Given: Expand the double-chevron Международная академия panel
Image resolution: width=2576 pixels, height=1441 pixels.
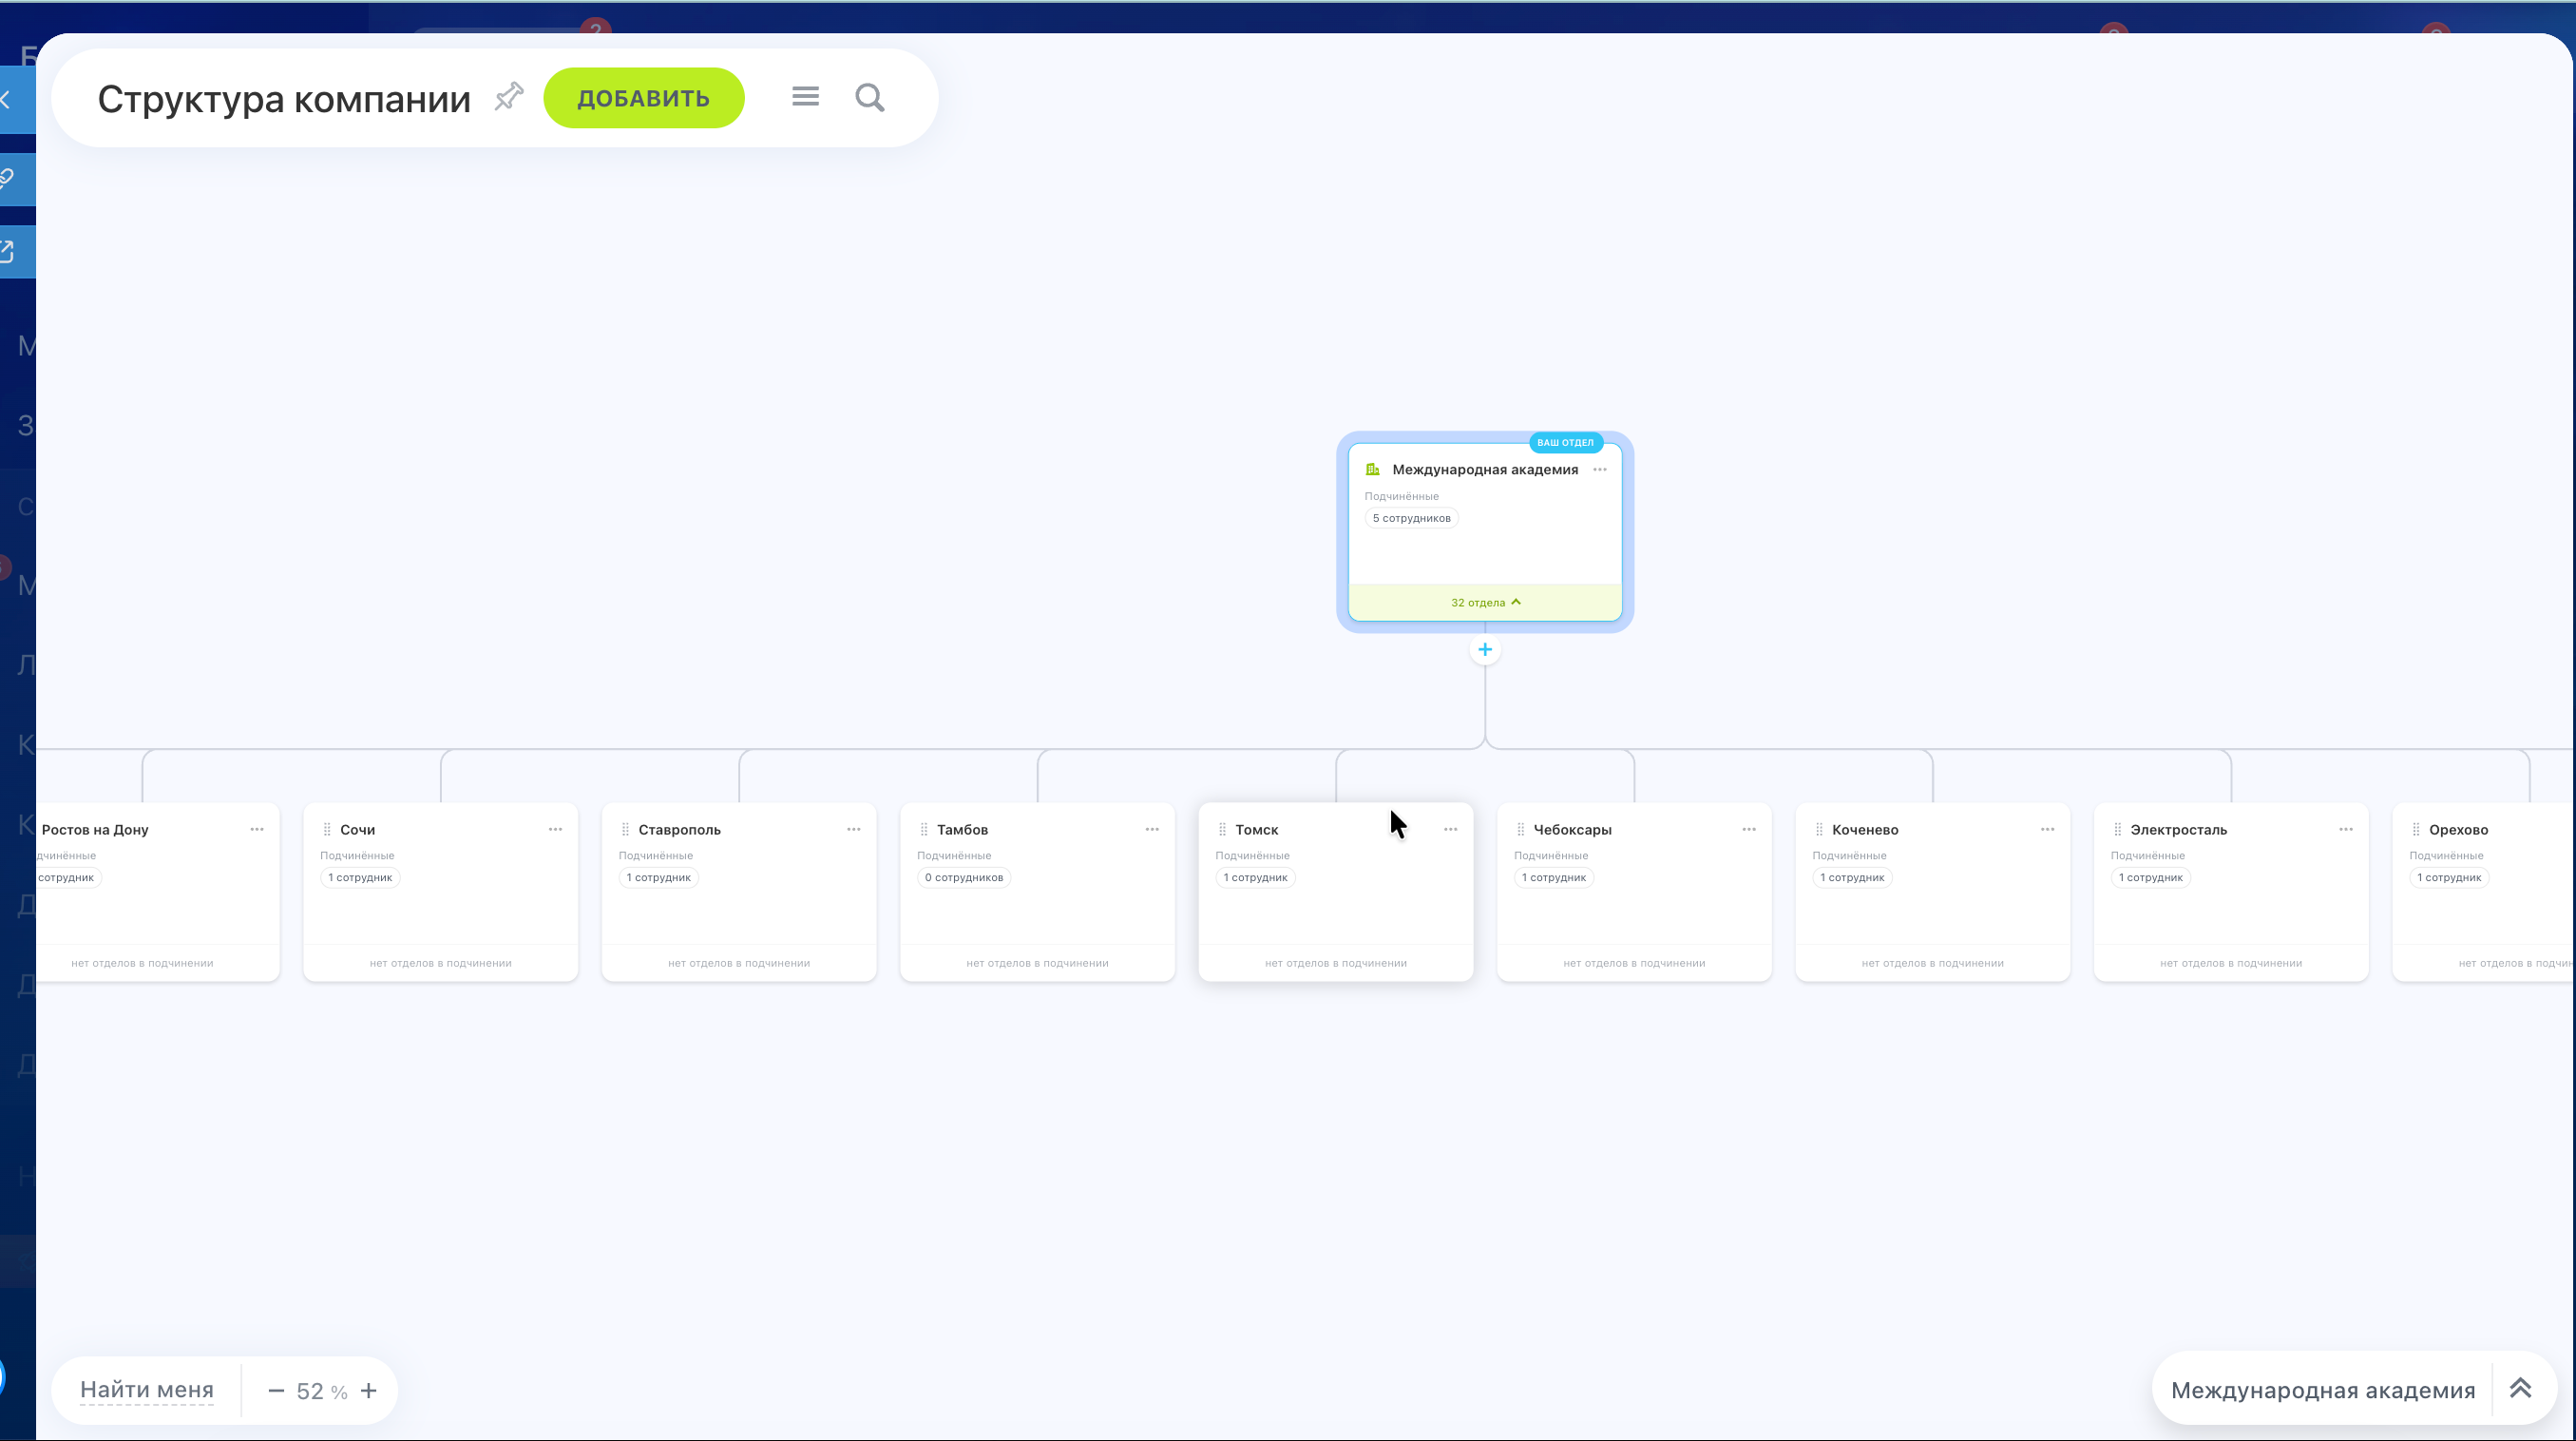Looking at the screenshot, I should [x=2520, y=1389].
